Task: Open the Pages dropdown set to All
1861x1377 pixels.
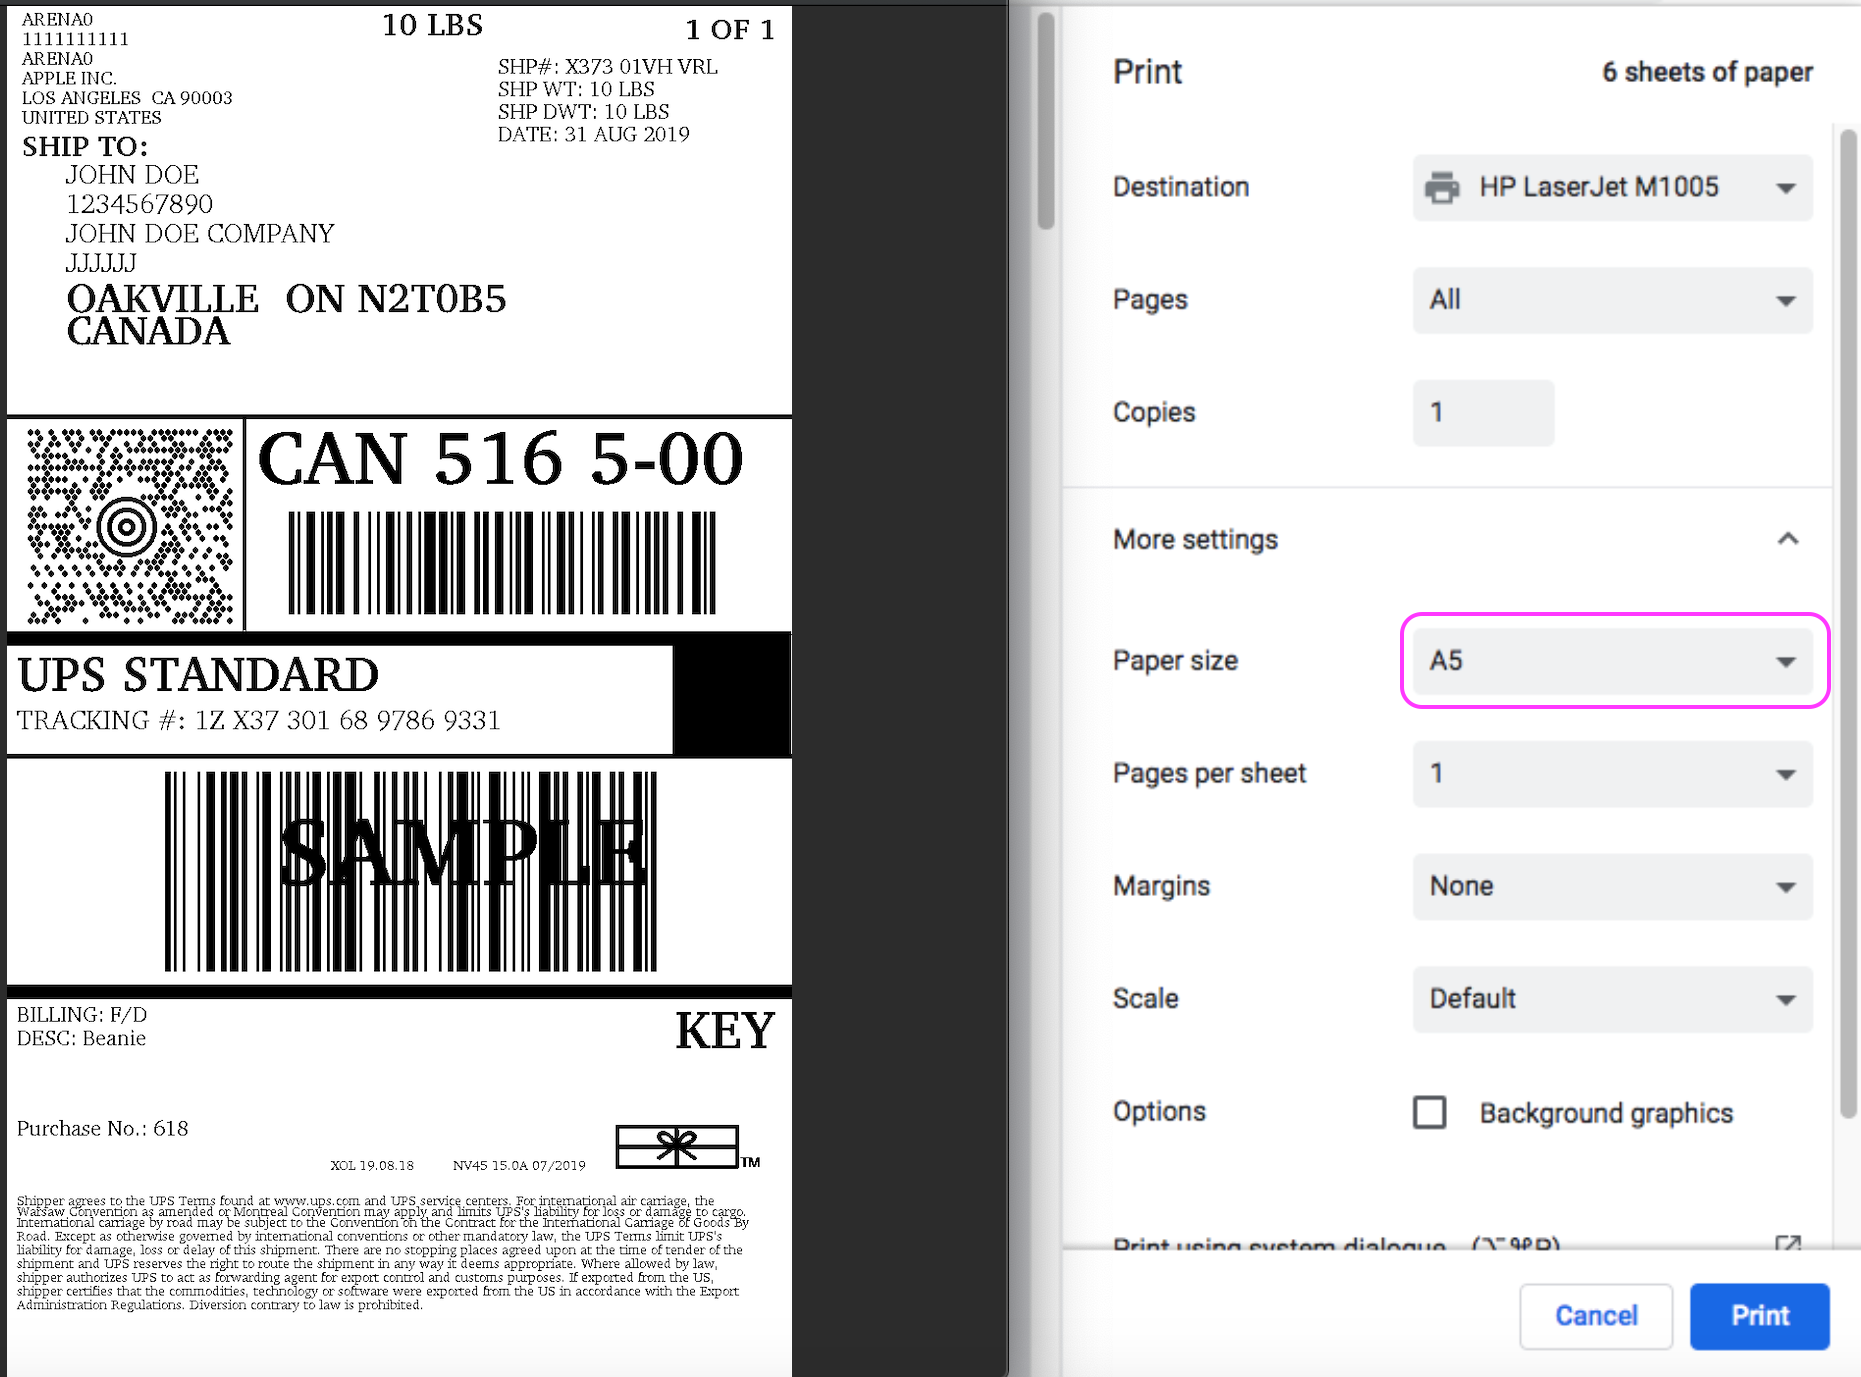Action: [1612, 300]
